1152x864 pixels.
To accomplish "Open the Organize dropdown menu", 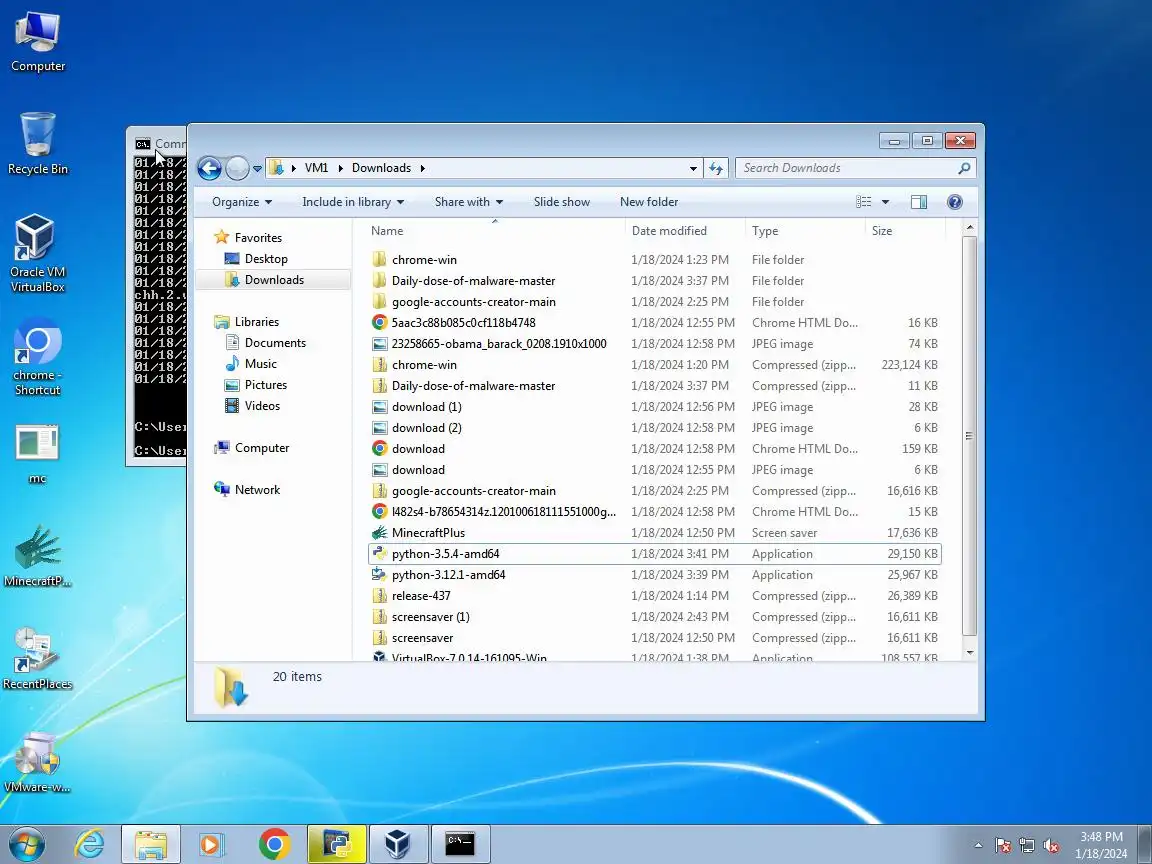I will pos(242,202).
